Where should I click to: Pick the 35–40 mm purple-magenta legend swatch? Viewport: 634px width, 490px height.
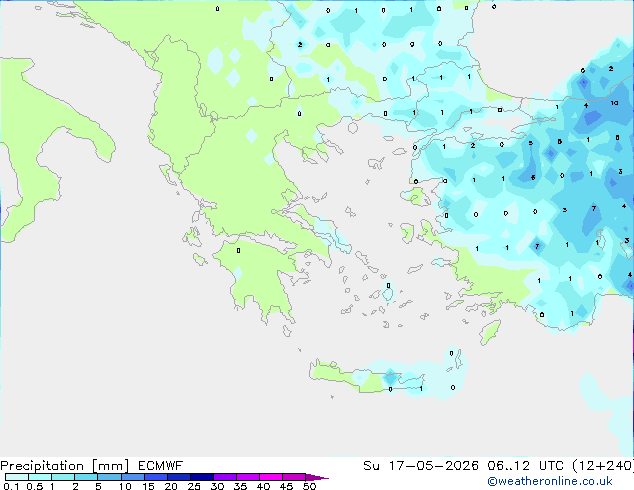coord(248,477)
